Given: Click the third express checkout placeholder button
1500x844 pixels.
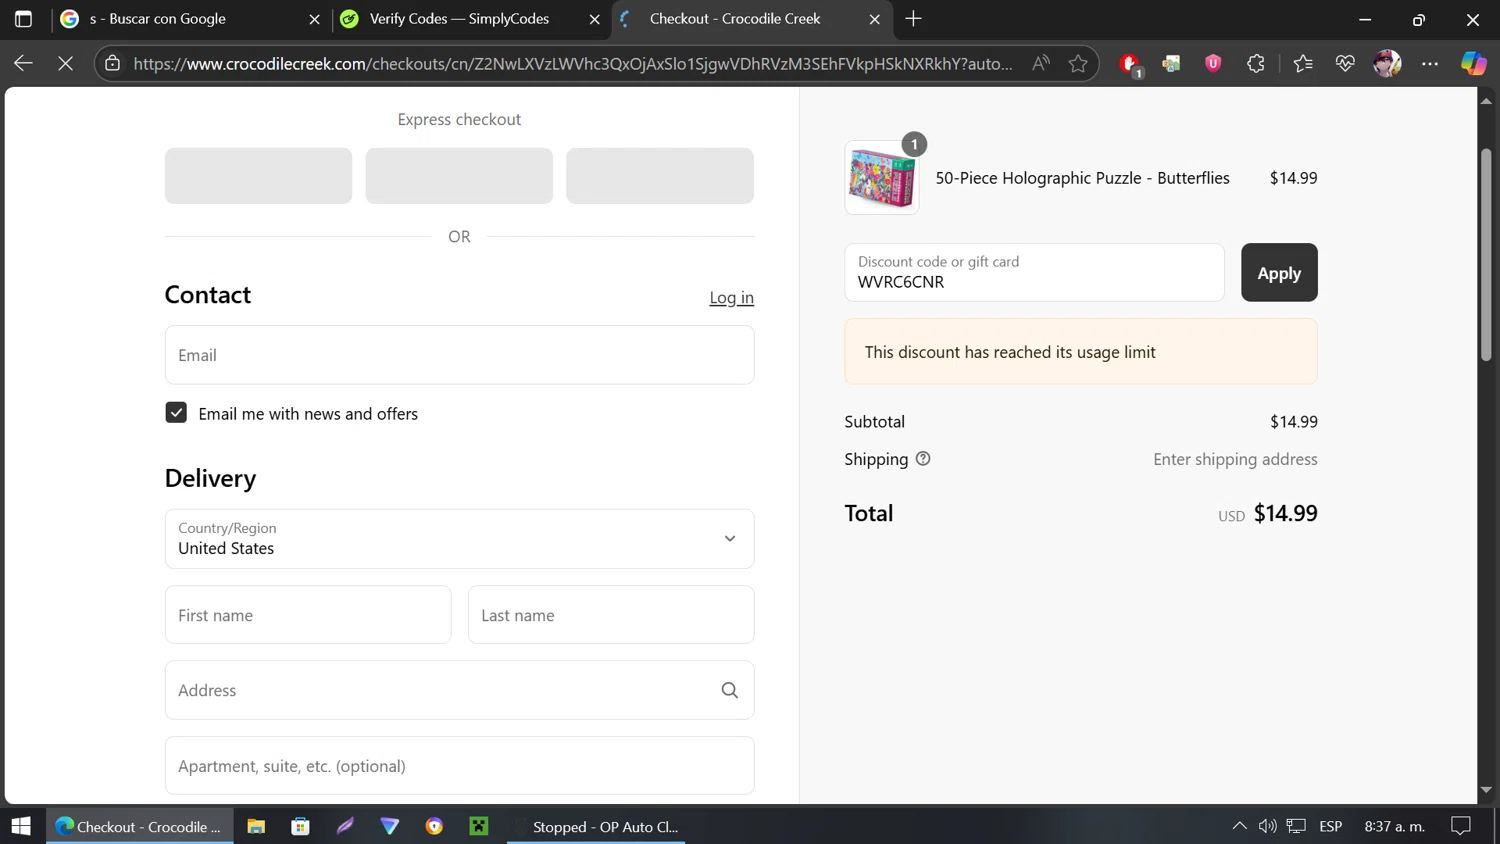Looking at the screenshot, I should click(660, 176).
